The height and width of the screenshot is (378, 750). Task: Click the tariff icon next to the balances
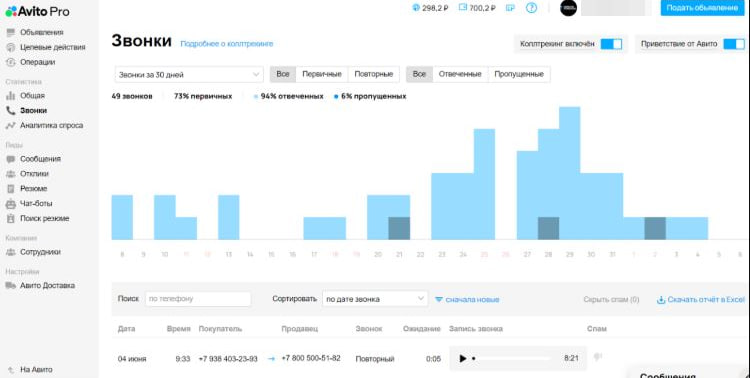pyautogui.click(x=511, y=8)
